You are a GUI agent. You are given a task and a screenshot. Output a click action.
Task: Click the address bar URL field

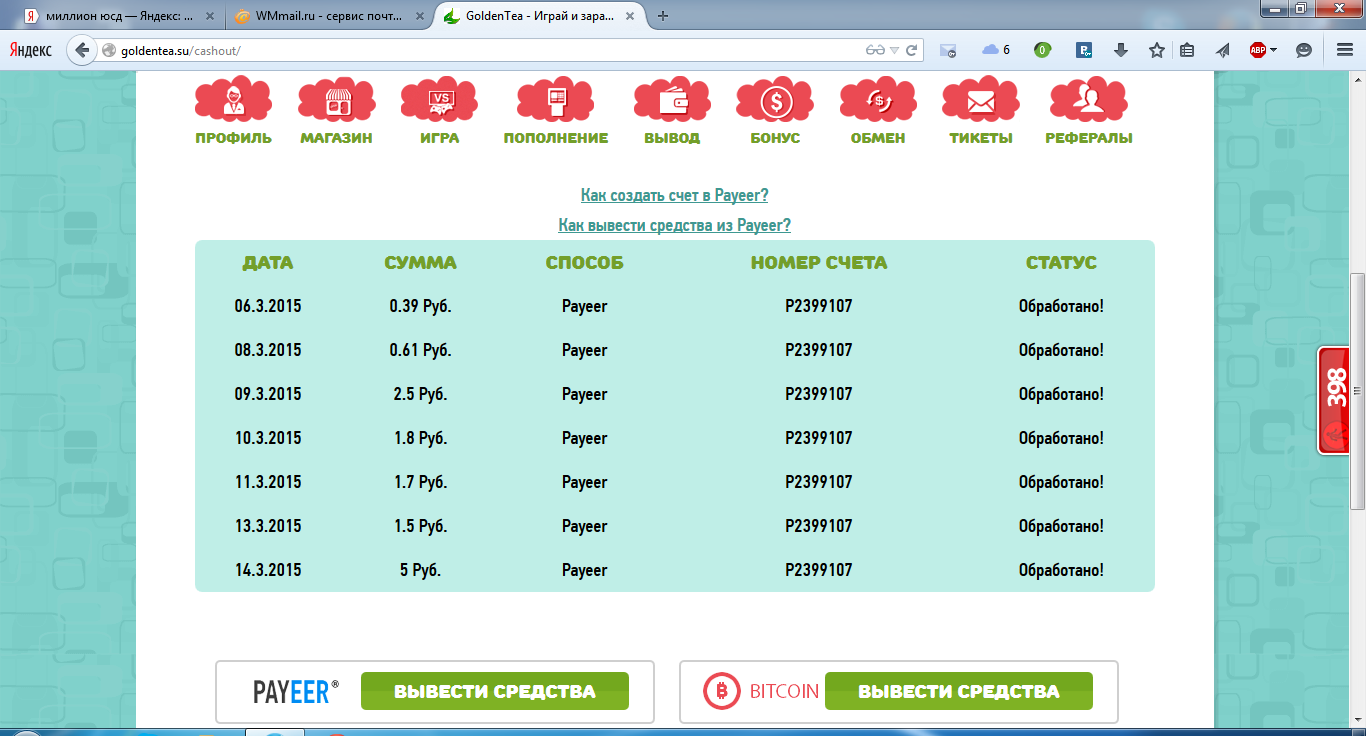(490, 50)
